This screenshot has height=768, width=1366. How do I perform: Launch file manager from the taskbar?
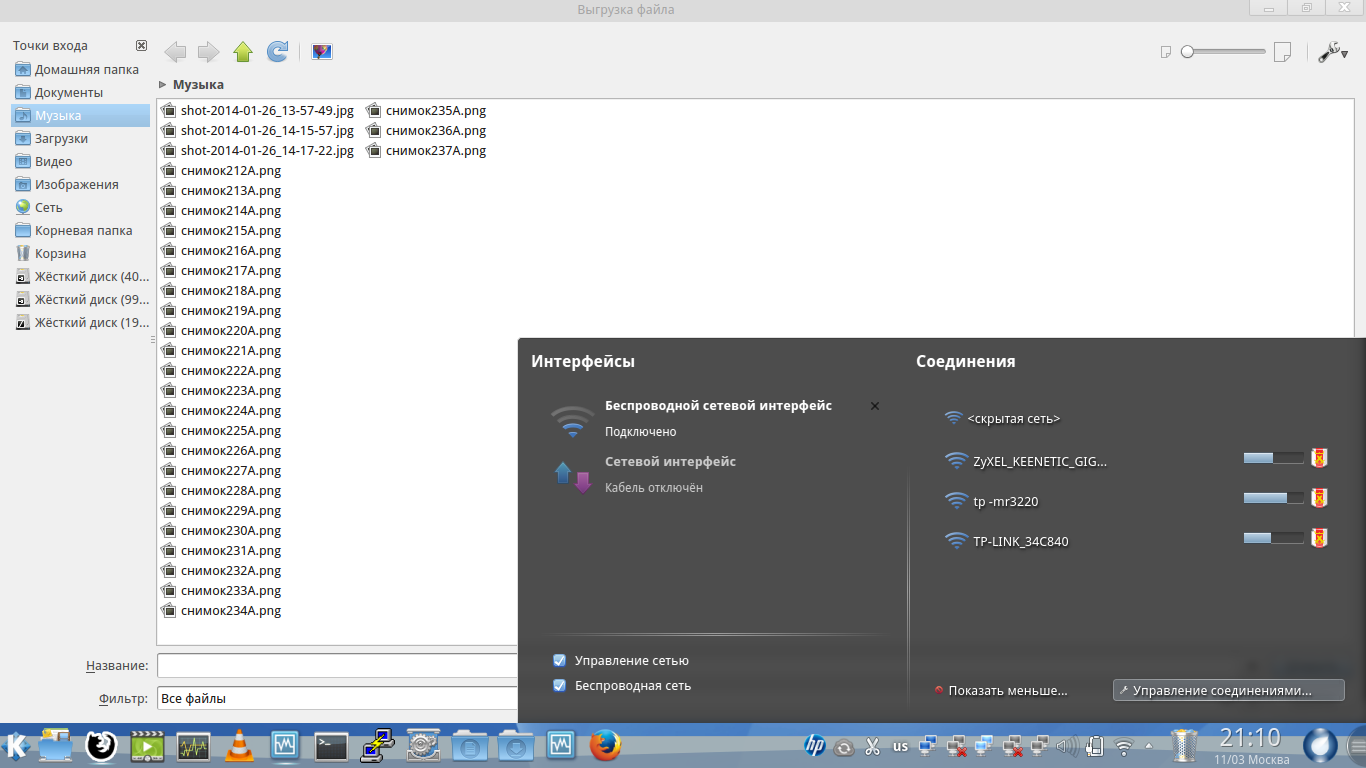(x=56, y=745)
